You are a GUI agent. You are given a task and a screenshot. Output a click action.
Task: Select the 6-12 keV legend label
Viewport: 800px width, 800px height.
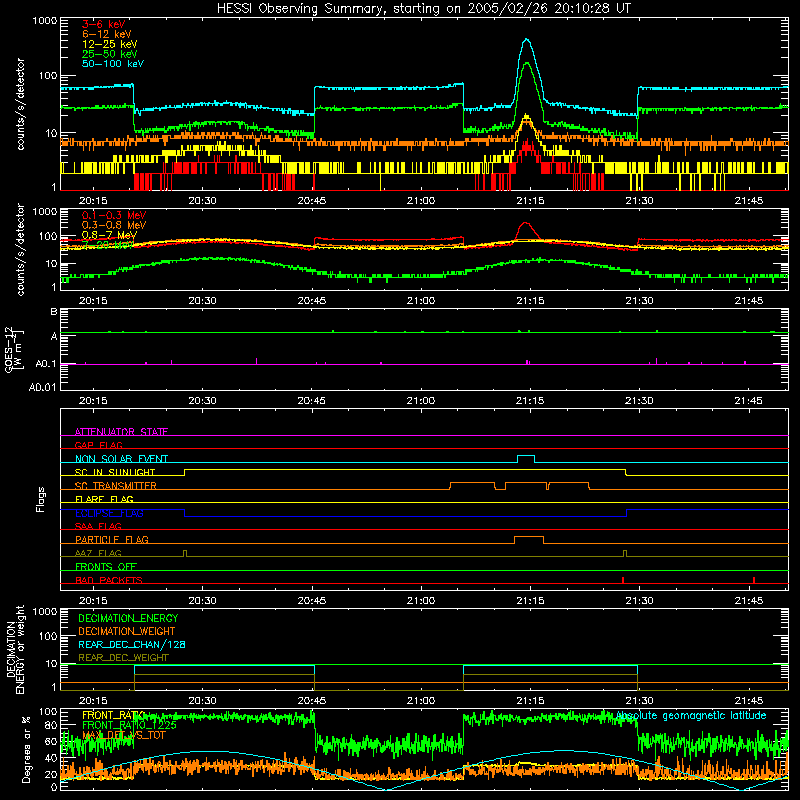(106, 34)
